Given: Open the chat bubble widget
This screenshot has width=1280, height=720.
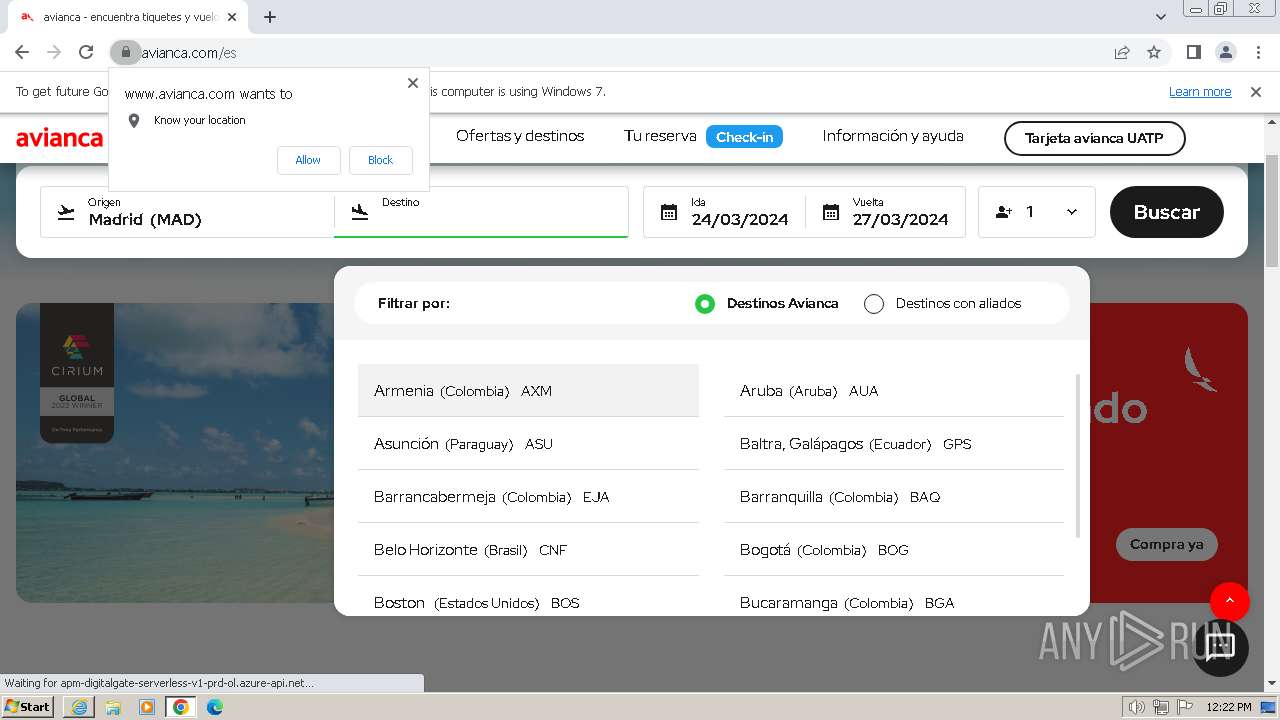Looking at the screenshot, I should [x=1220, y=647].
